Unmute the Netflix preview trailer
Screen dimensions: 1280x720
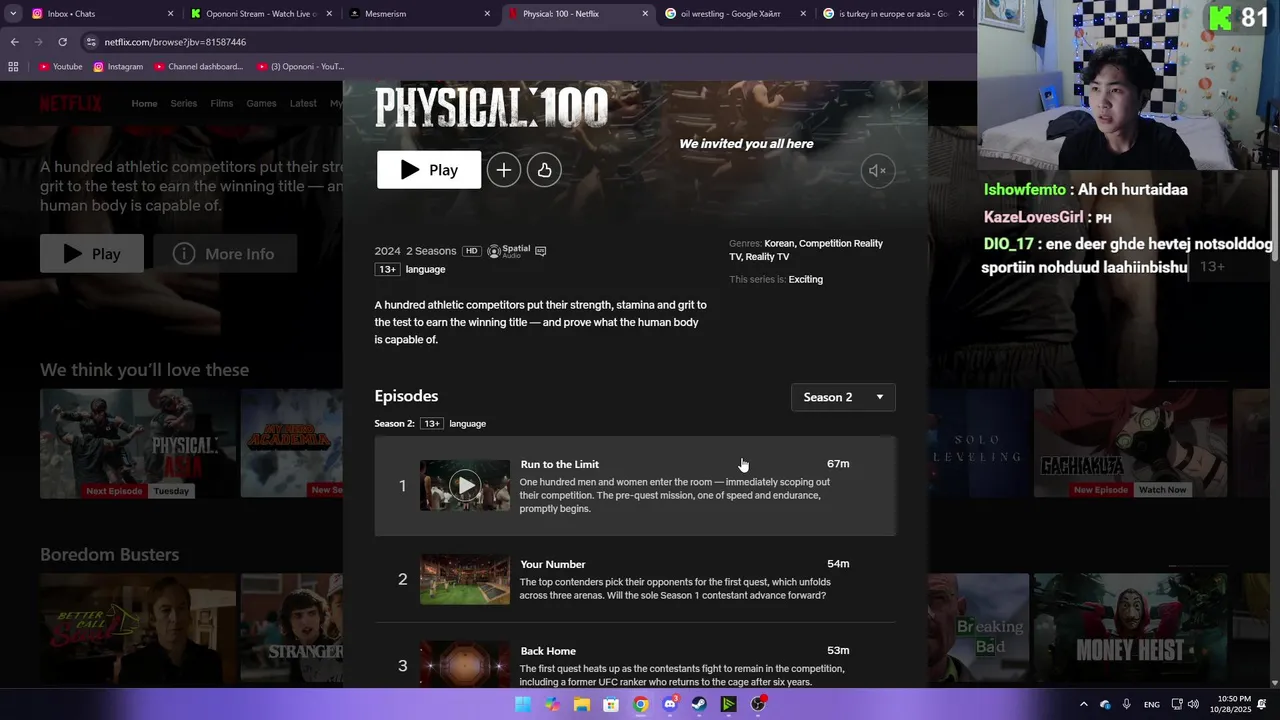(878, 171)
